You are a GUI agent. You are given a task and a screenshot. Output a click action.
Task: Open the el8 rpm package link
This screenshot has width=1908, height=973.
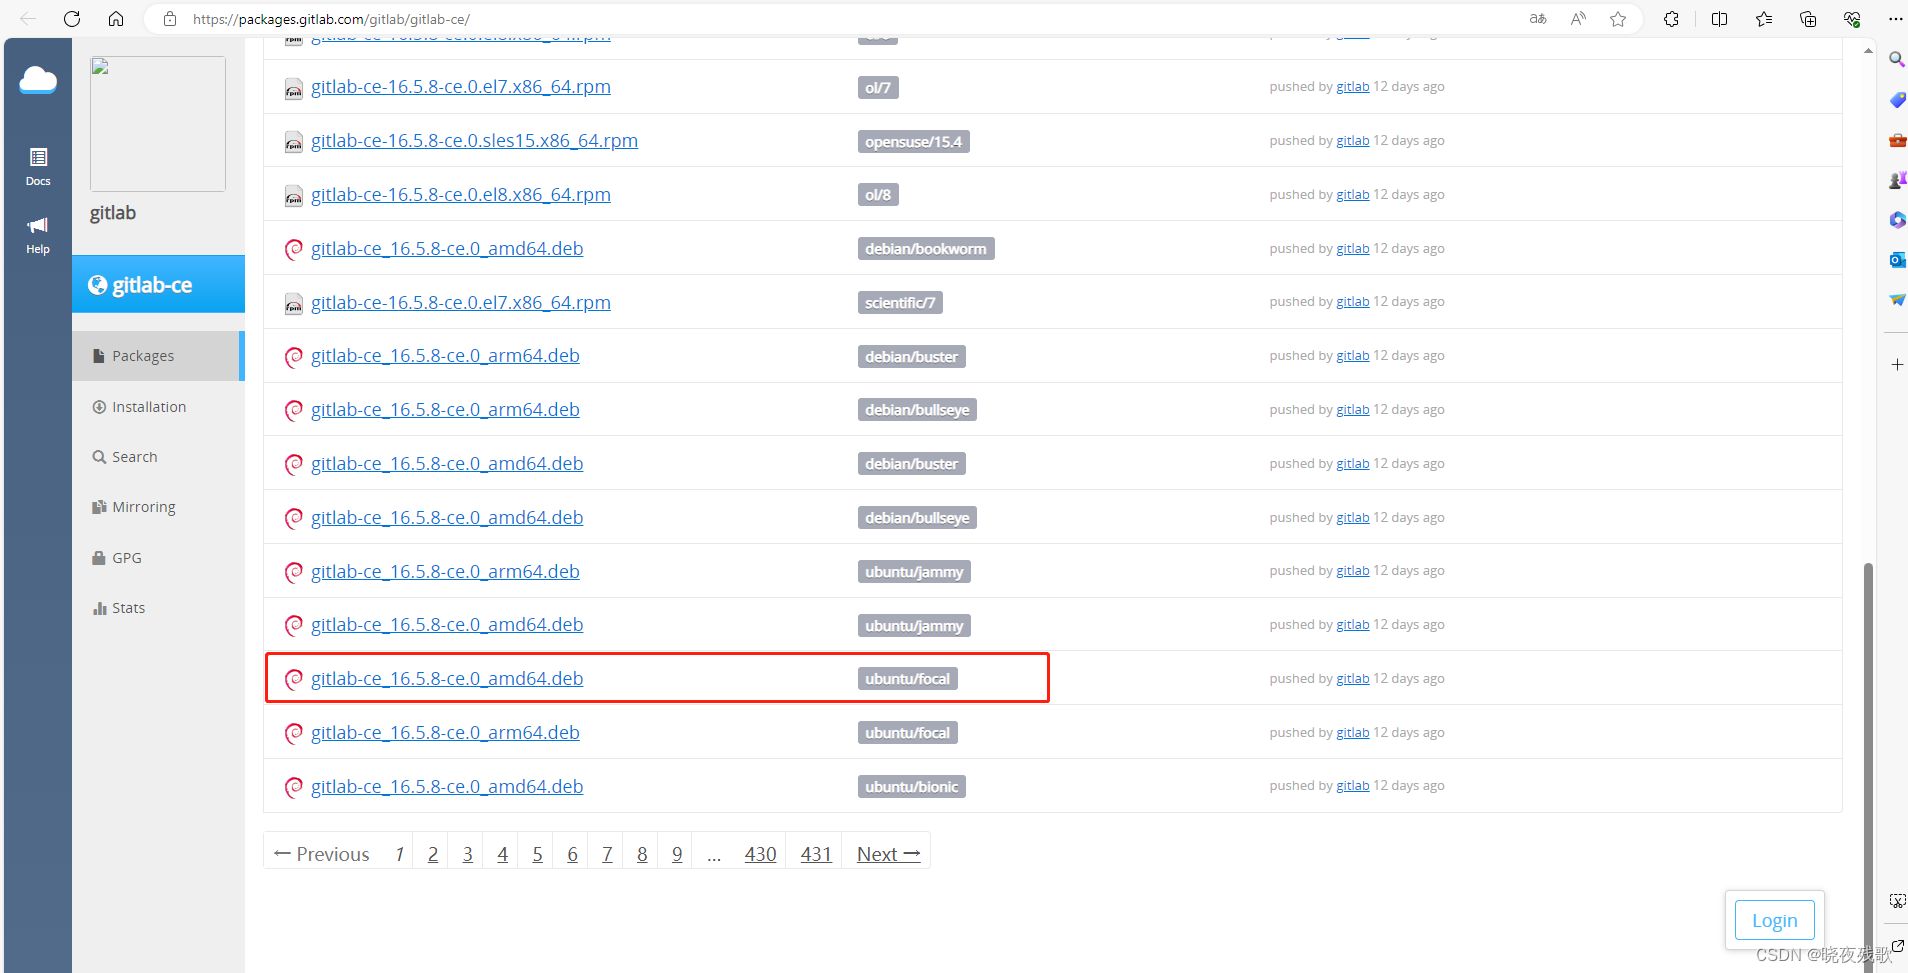tap(461, 195)
